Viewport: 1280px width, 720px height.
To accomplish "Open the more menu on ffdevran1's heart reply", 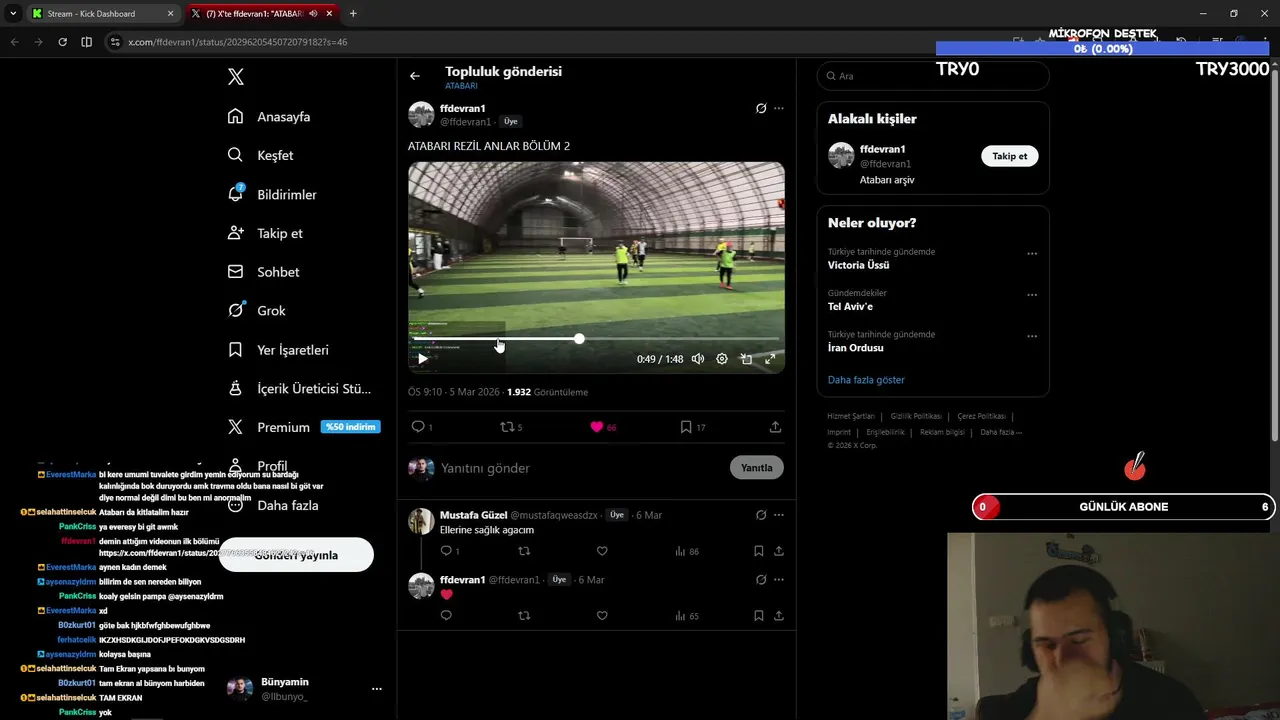I will click(x=779, y=580).
